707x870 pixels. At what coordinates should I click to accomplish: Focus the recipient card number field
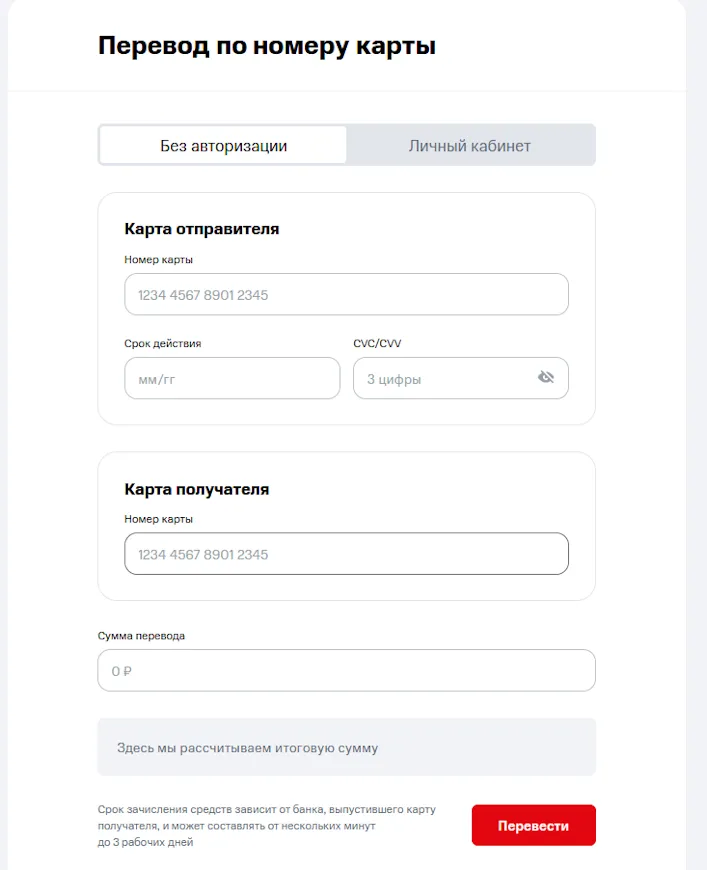click(346, 554)
